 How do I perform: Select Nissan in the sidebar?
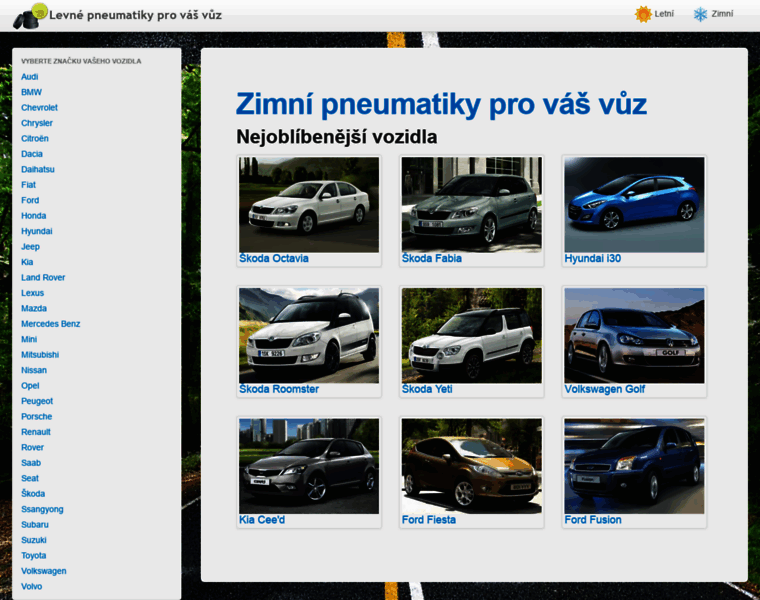[34, 370]
